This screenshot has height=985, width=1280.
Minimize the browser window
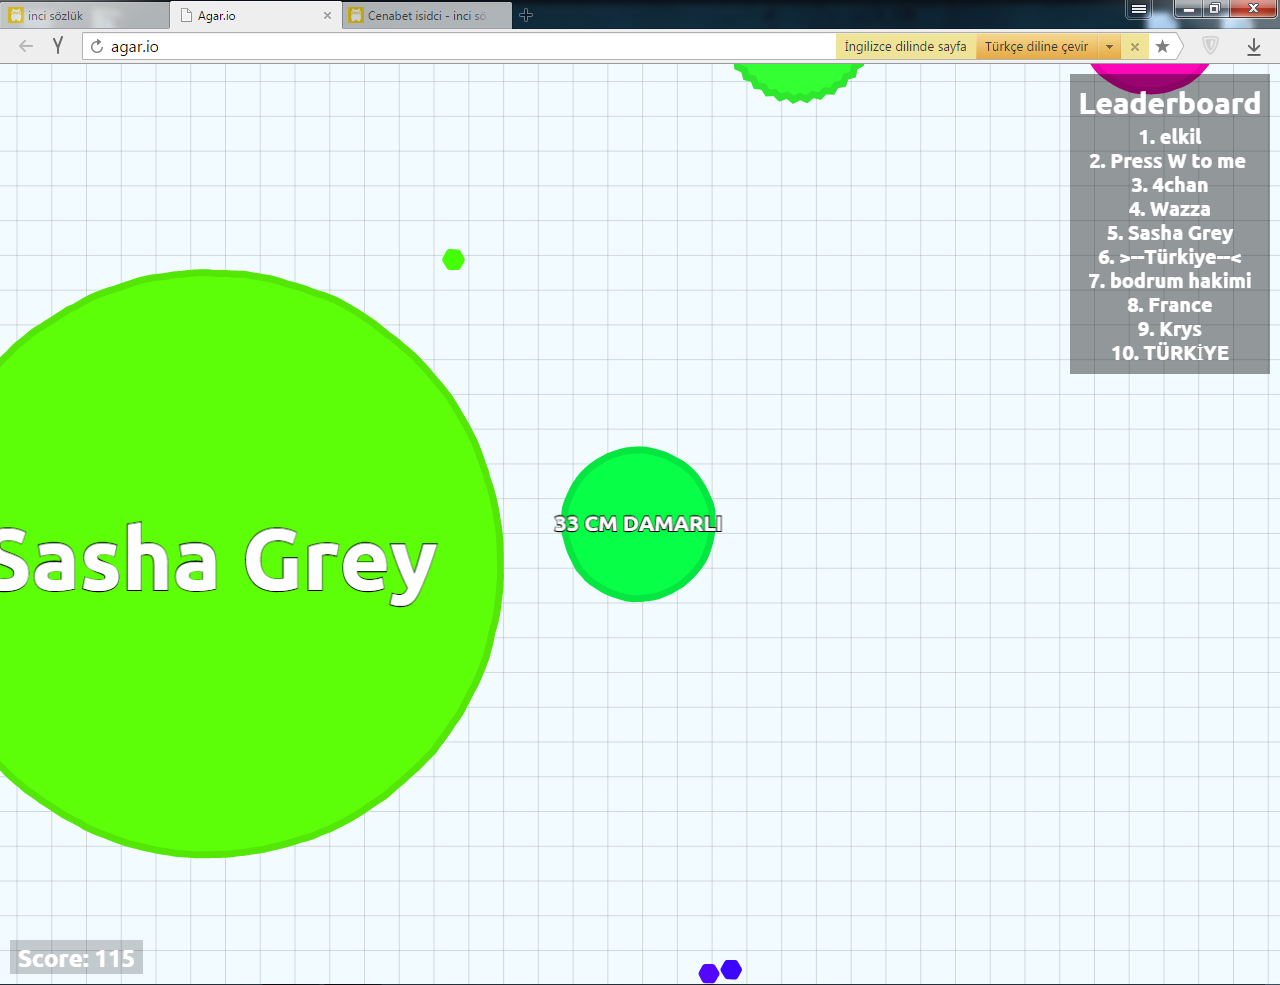tap(1188, 9)
